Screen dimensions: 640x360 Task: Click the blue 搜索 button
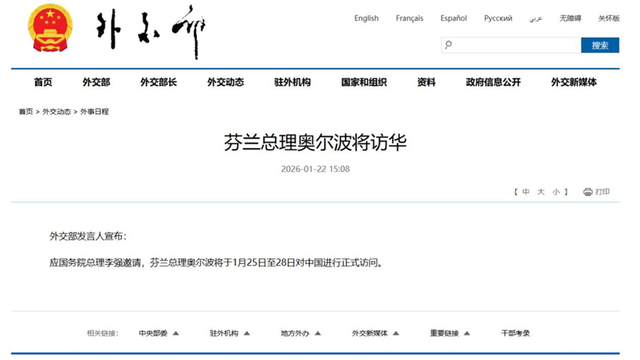click(600, 45)
